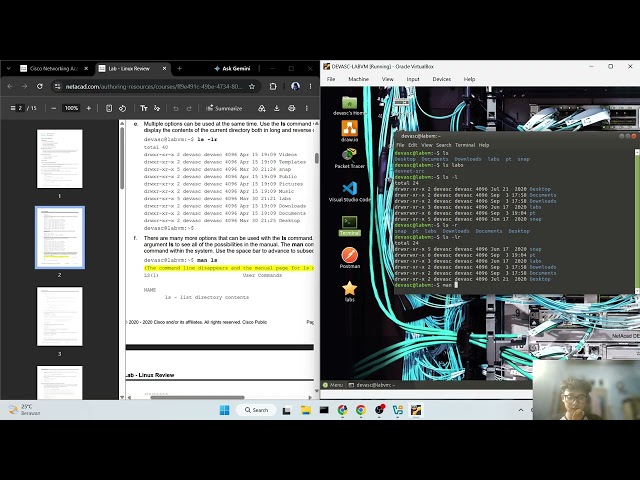Select page 1 thumbnail in sidebar
Viewport: 640px width, 480px height.
(60, 159)
